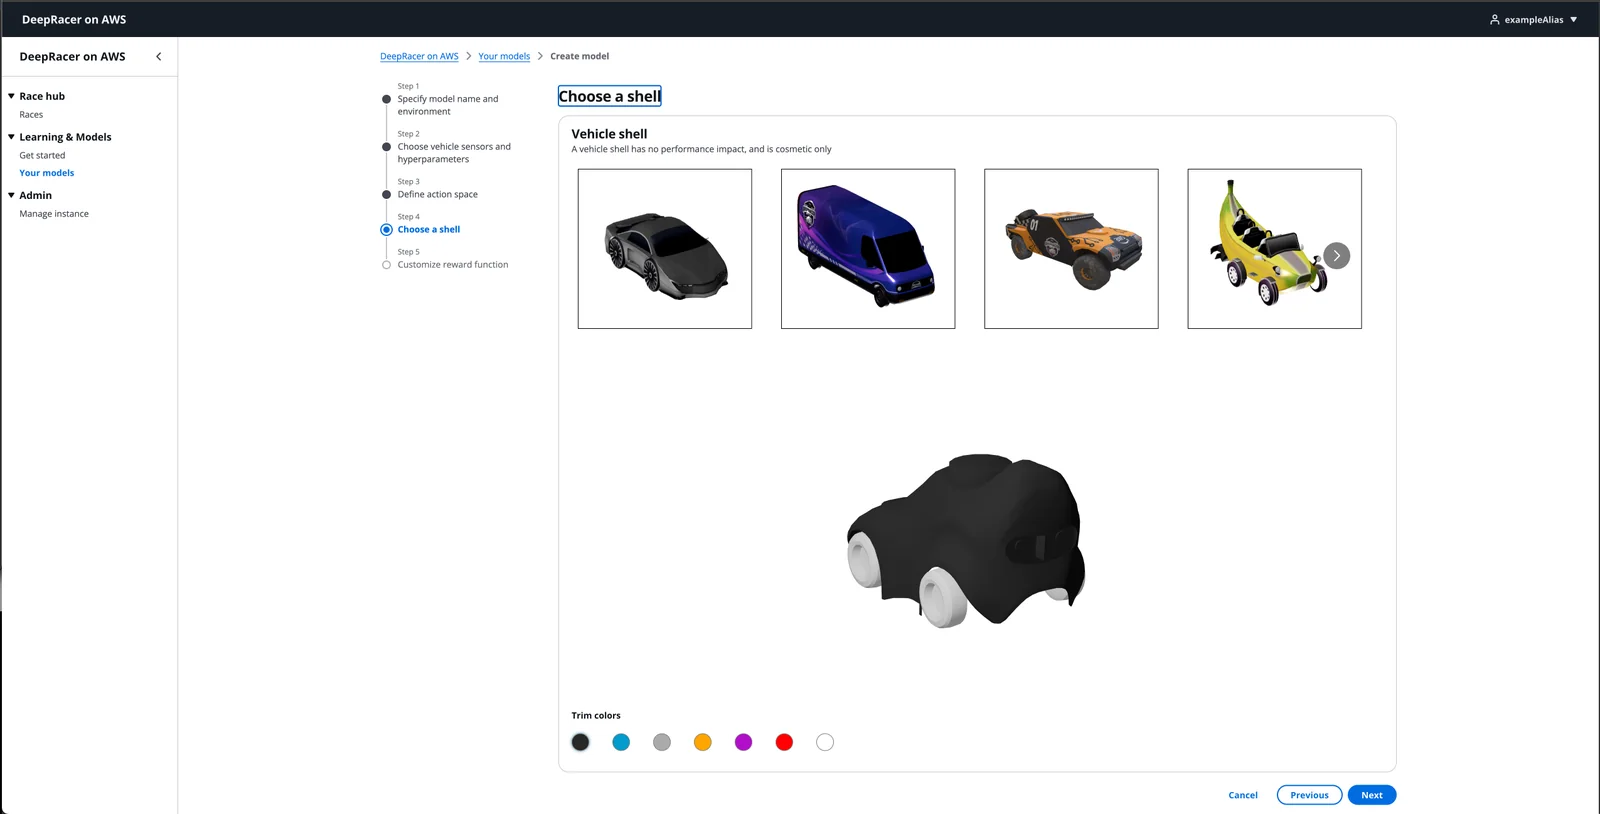Go to Get started page
The height and width of the screenshot is (814, 1600).
42,156
